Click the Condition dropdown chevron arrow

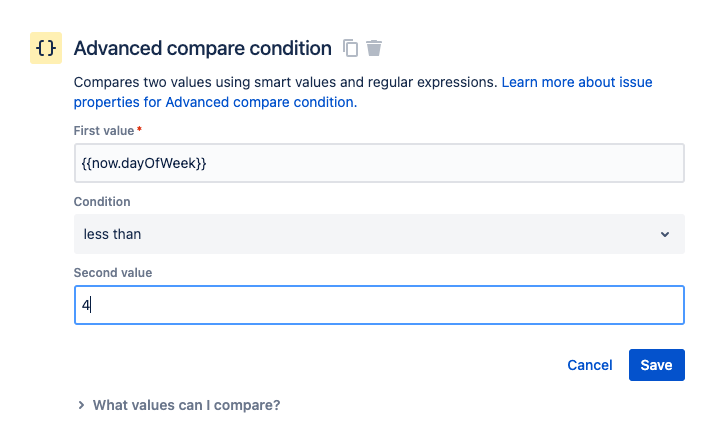click(665, 234)
